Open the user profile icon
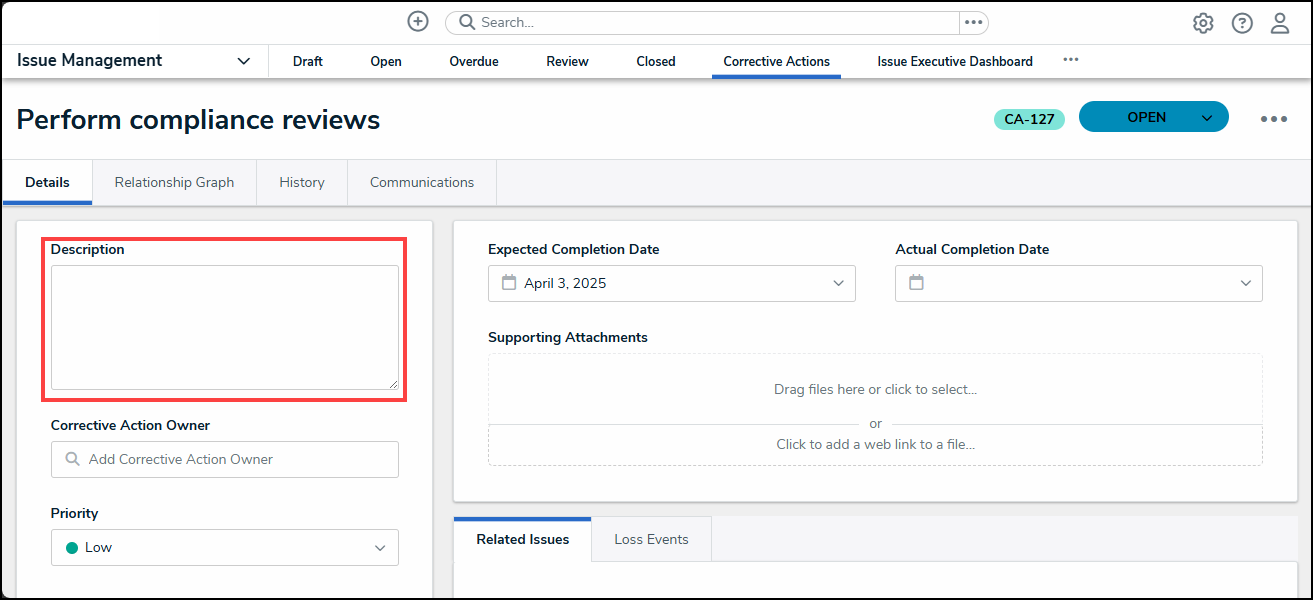The image size is (1313, 600). (x=1280, y=23)
